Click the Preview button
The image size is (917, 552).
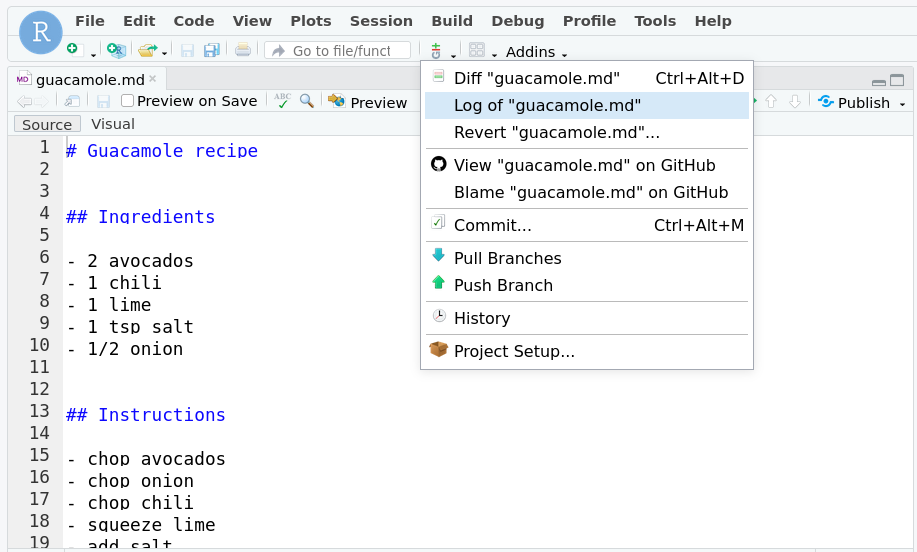(x=367, y=102)
